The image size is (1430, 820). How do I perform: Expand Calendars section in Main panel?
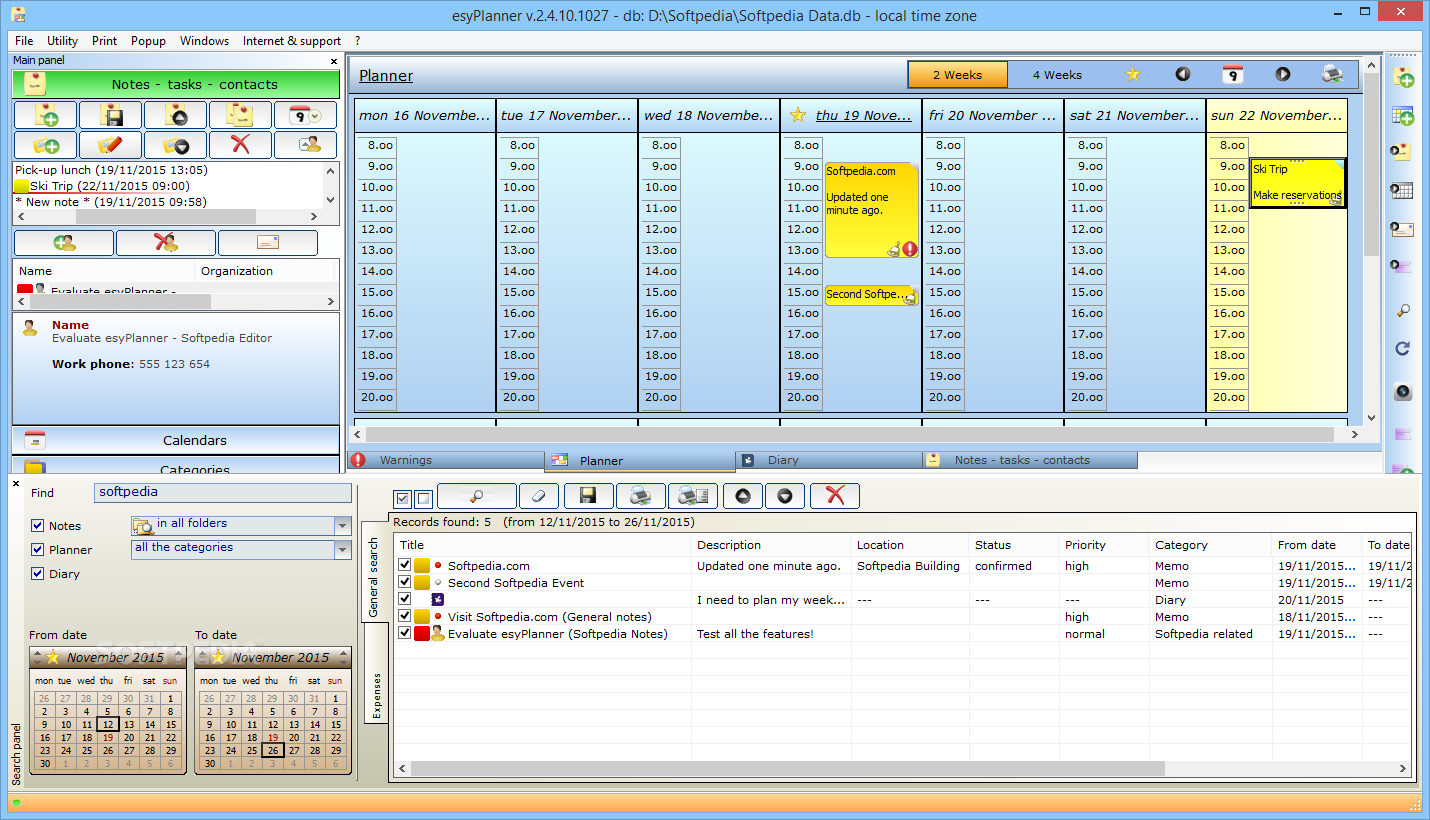(176, 440)
